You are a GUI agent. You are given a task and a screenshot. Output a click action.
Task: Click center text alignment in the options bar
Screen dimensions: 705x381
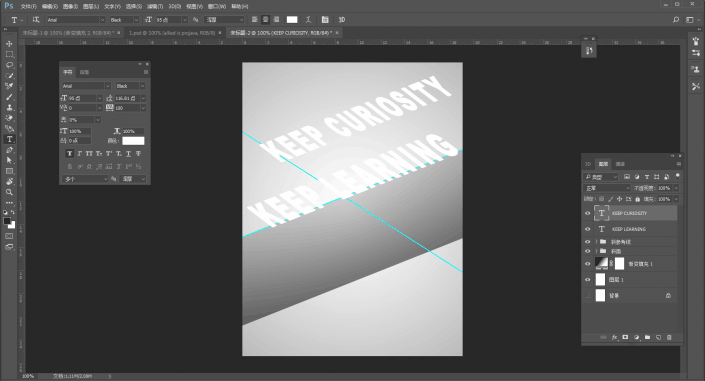point(266,20)
